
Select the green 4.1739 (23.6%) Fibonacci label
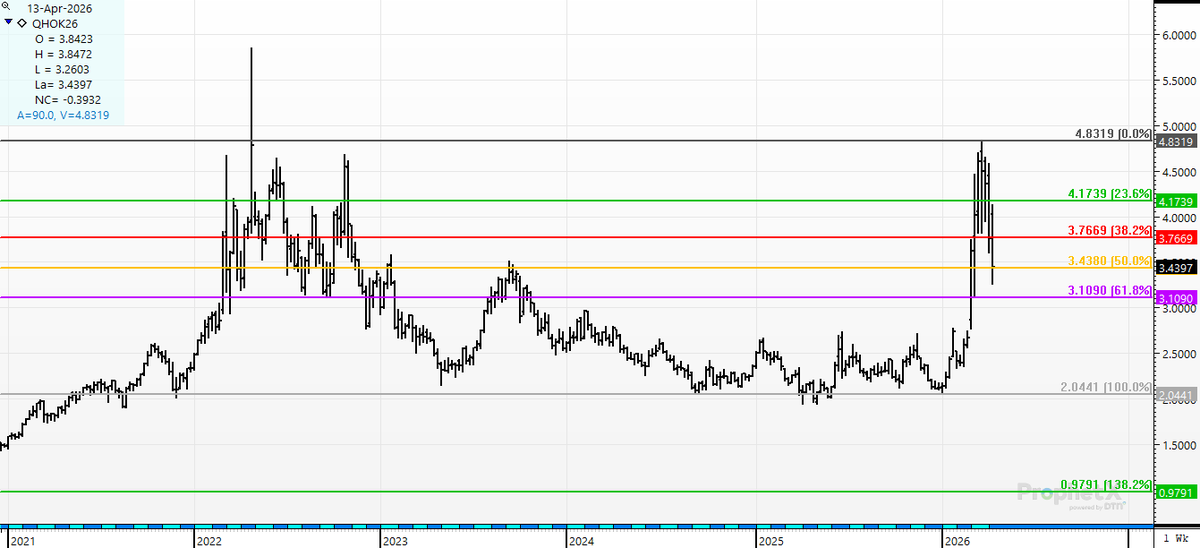pyautogui.click(x=1110, y=192)
